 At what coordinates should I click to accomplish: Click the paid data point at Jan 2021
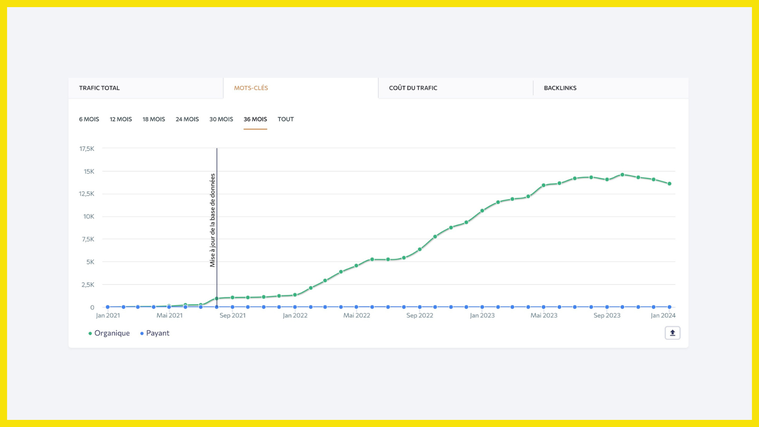[108, 307]
